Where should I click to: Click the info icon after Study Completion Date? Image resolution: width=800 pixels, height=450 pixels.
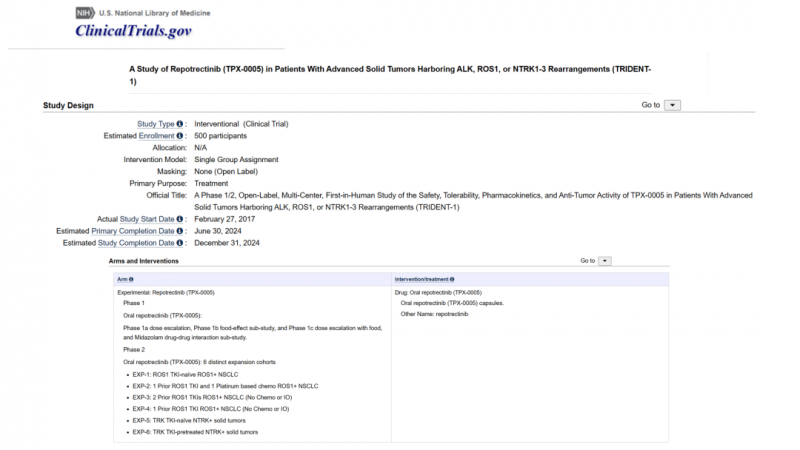tap(180, 243)
